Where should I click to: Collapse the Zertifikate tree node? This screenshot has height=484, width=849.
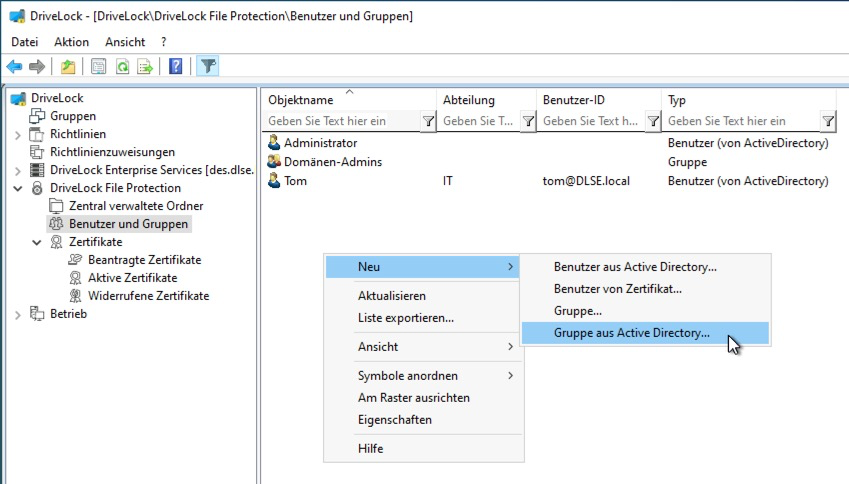tap(37, 243)
